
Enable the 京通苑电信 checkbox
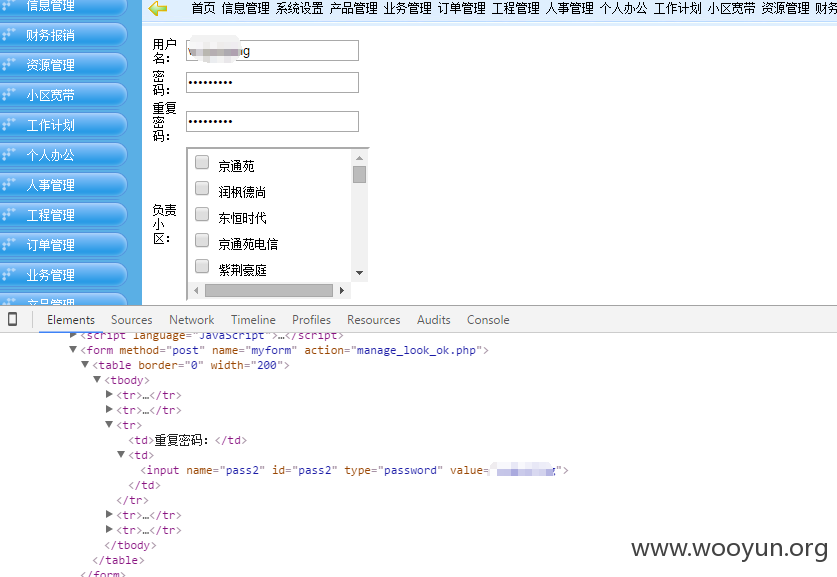coord(202,240)
